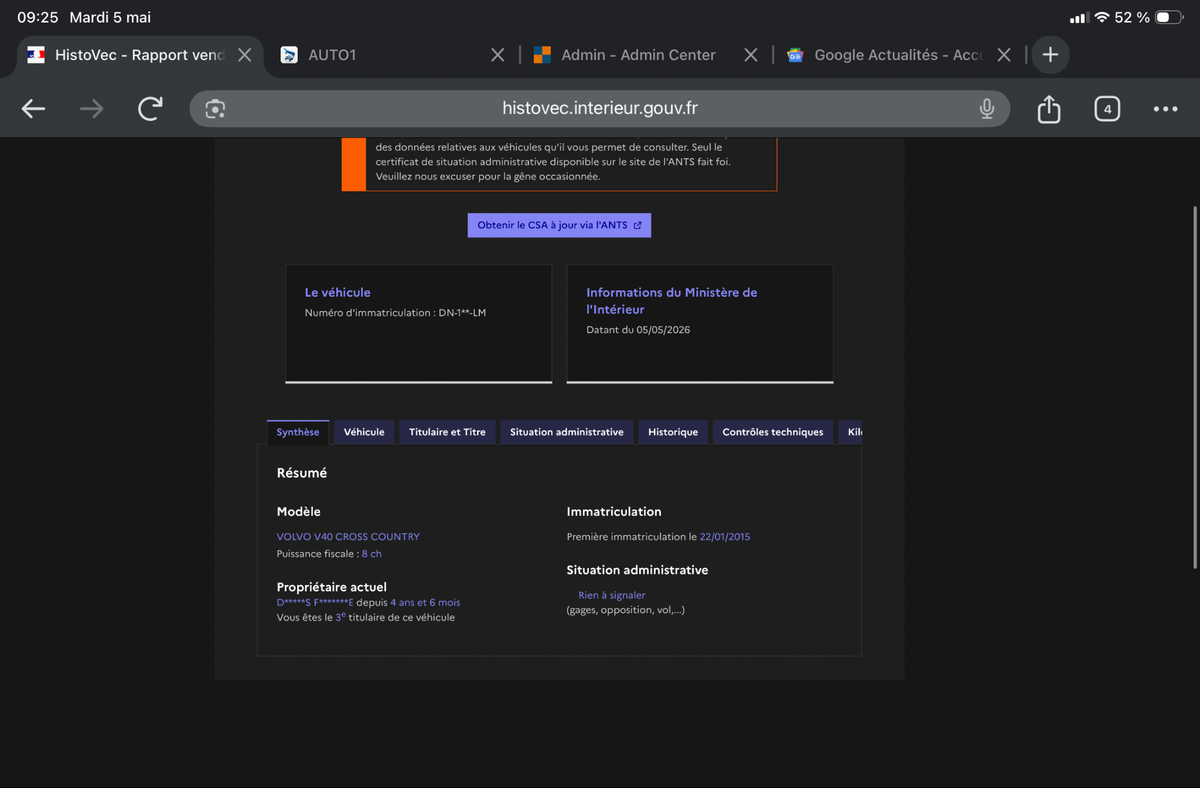Open the share sheet icon
The image size is (1200, 788).
point(1048,109)
